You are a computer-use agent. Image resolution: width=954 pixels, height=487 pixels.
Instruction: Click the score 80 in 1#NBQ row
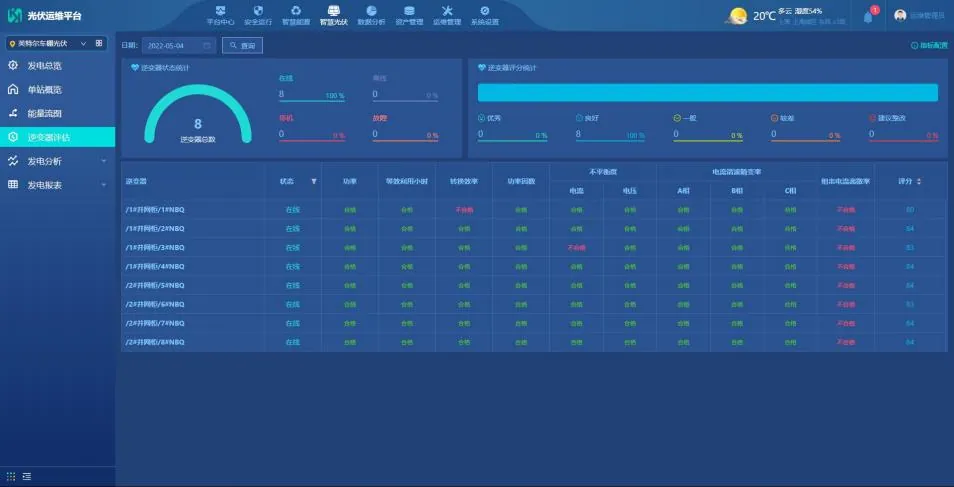[x=910, y=210]
